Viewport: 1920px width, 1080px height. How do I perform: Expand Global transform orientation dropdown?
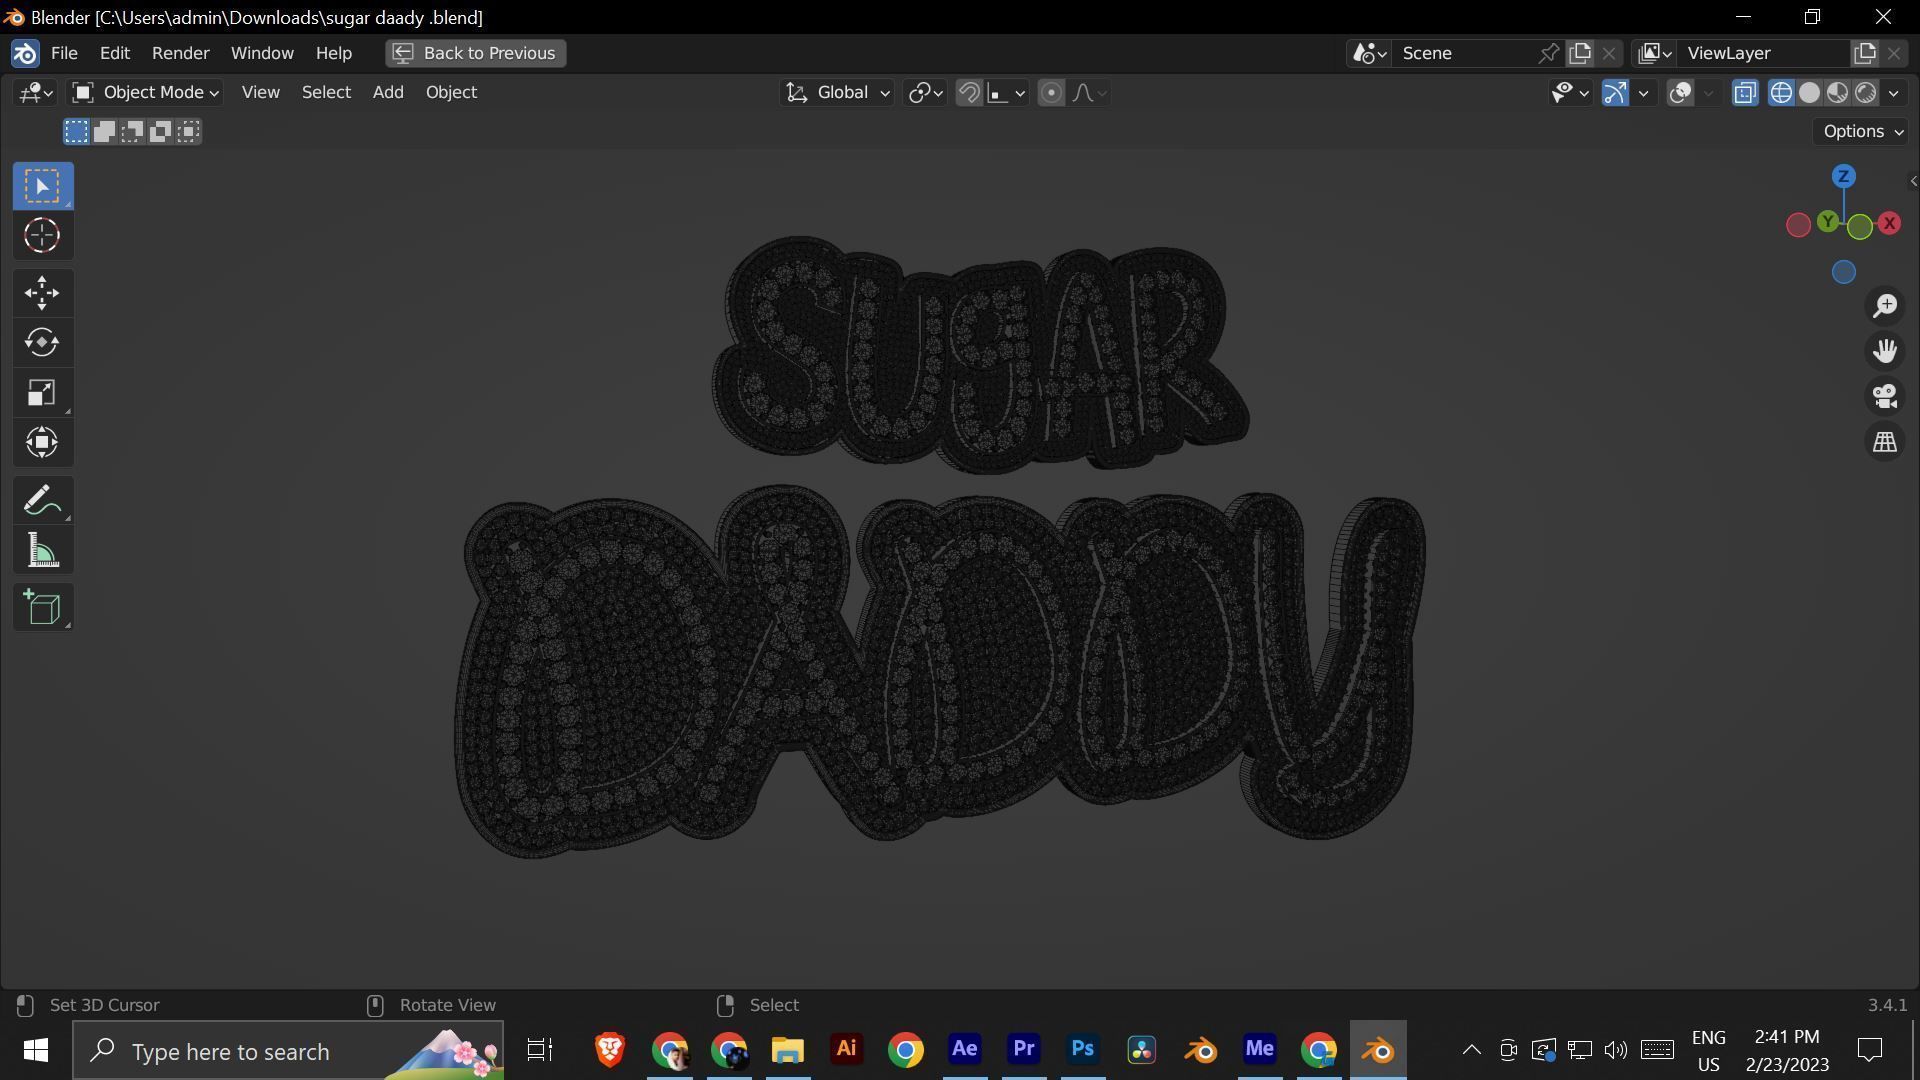838,93
